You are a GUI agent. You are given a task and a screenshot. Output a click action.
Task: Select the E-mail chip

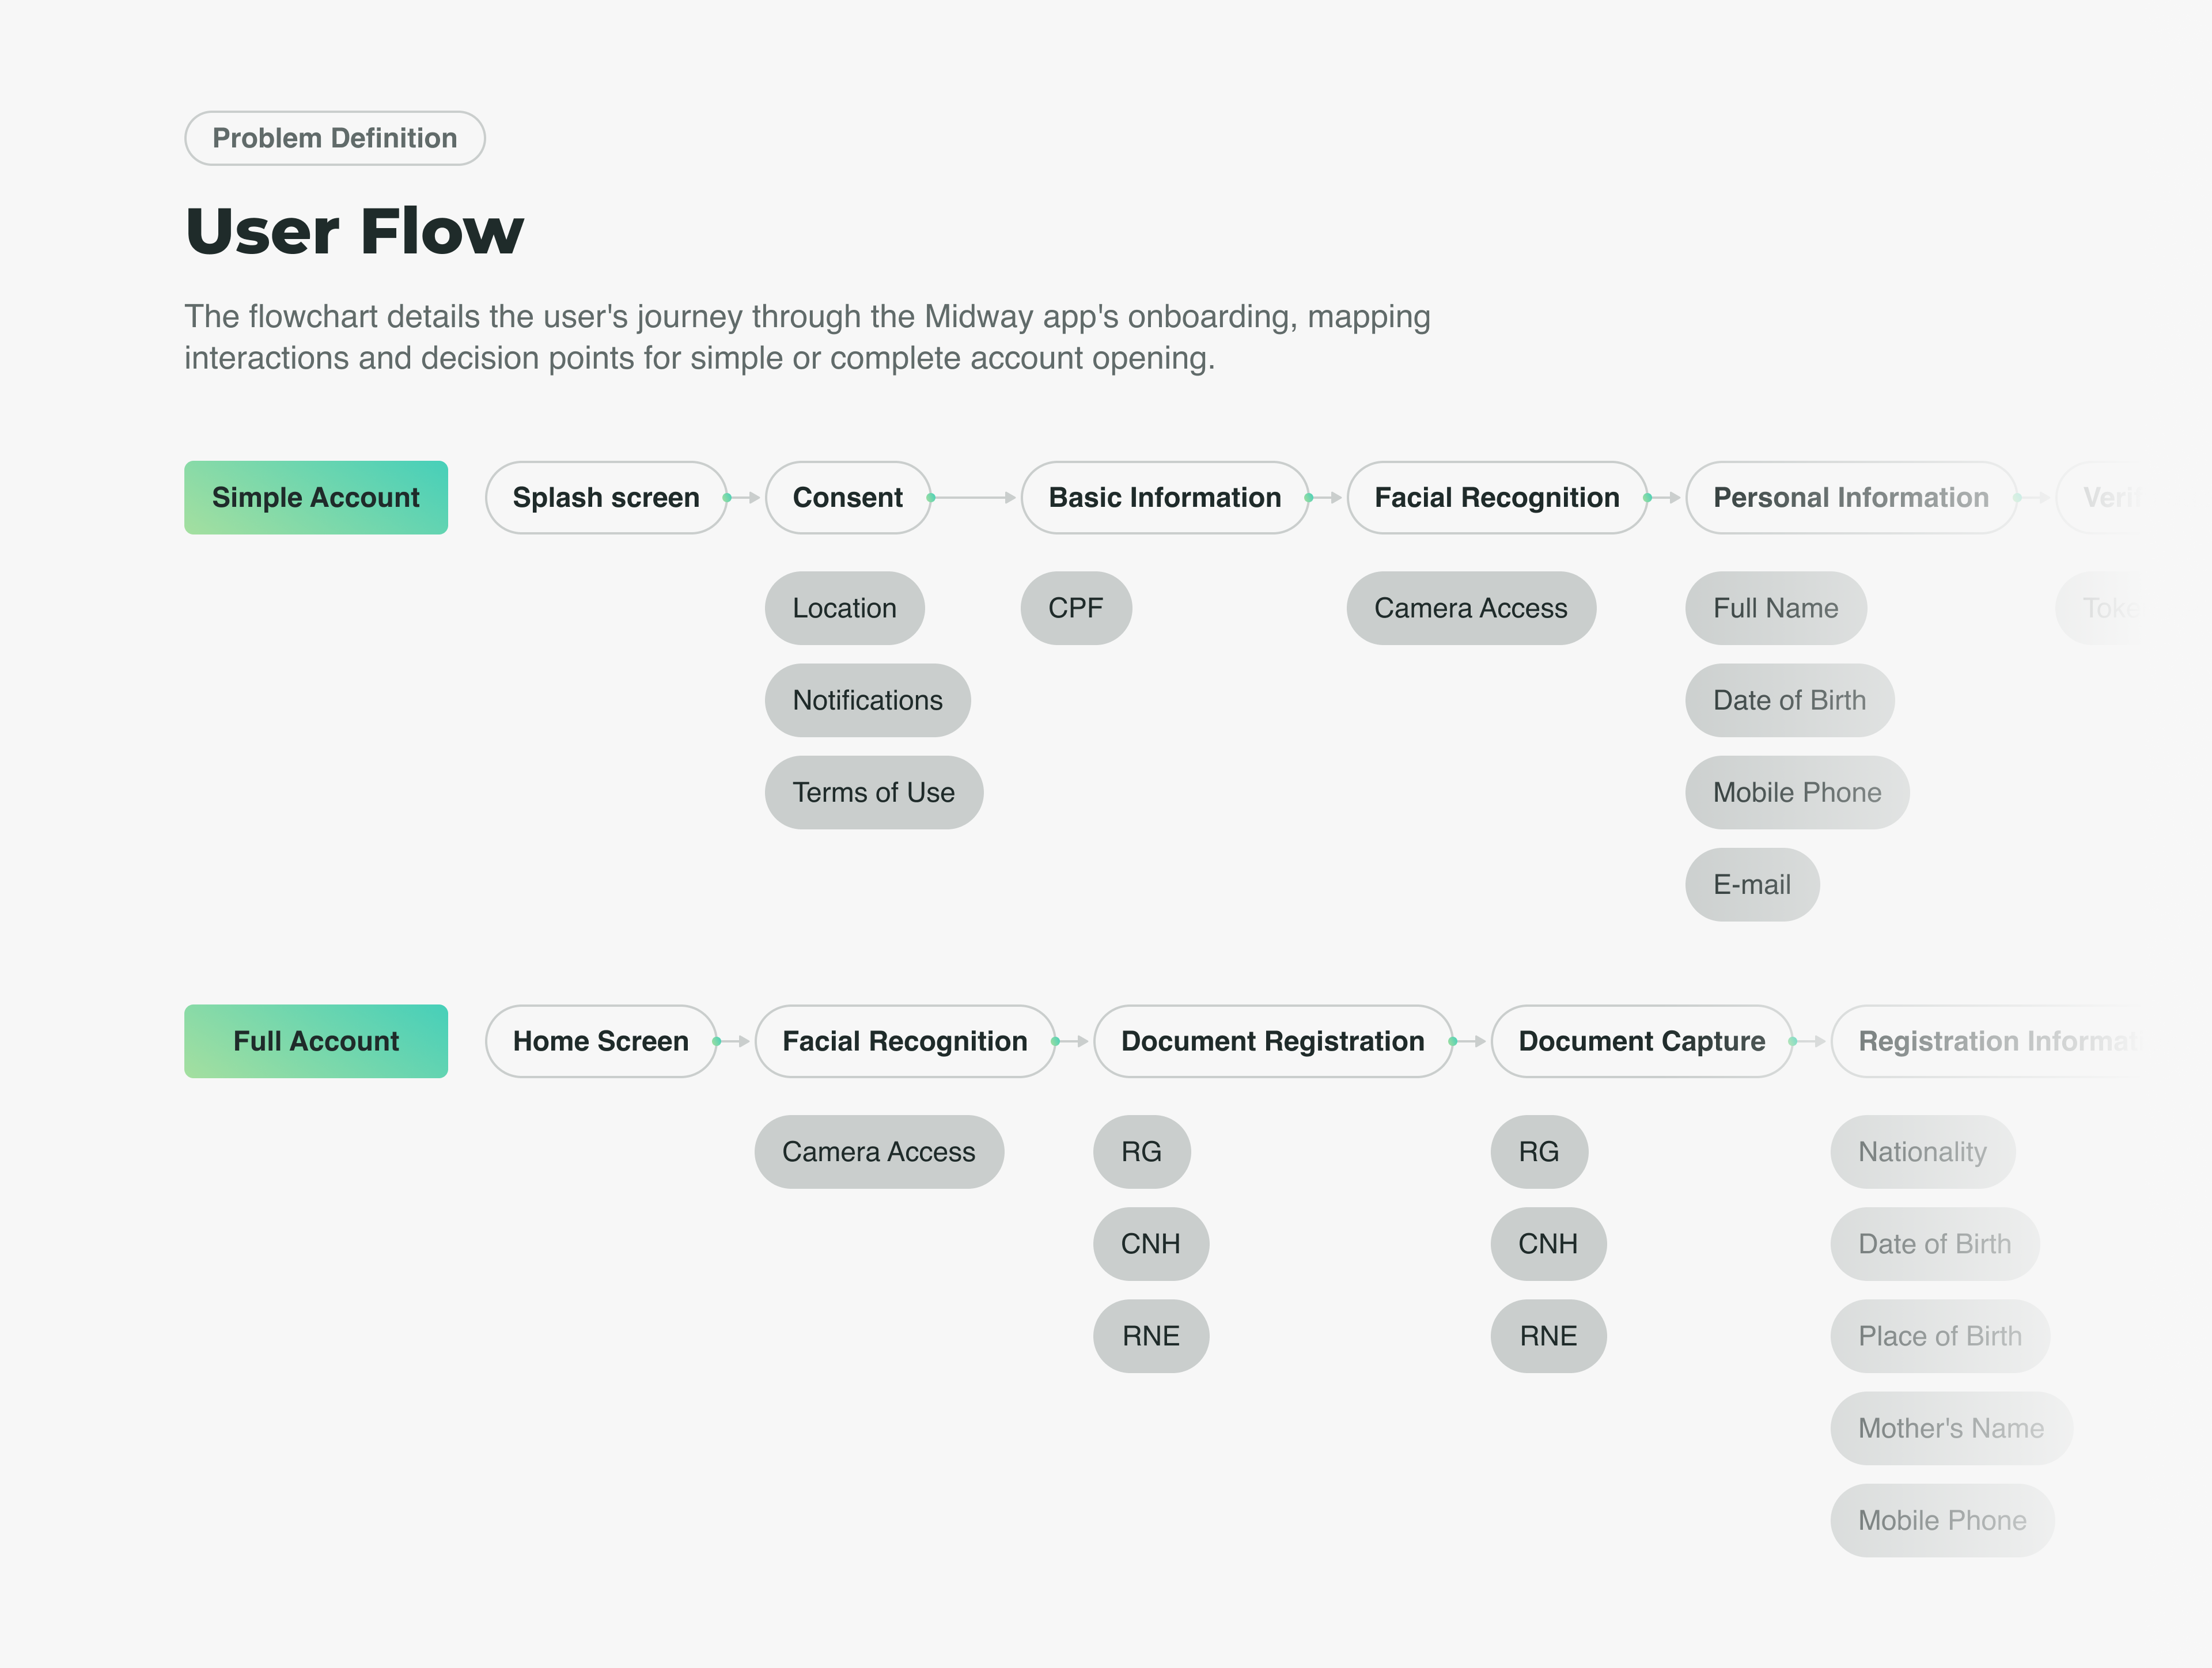tap(1751, 884)
